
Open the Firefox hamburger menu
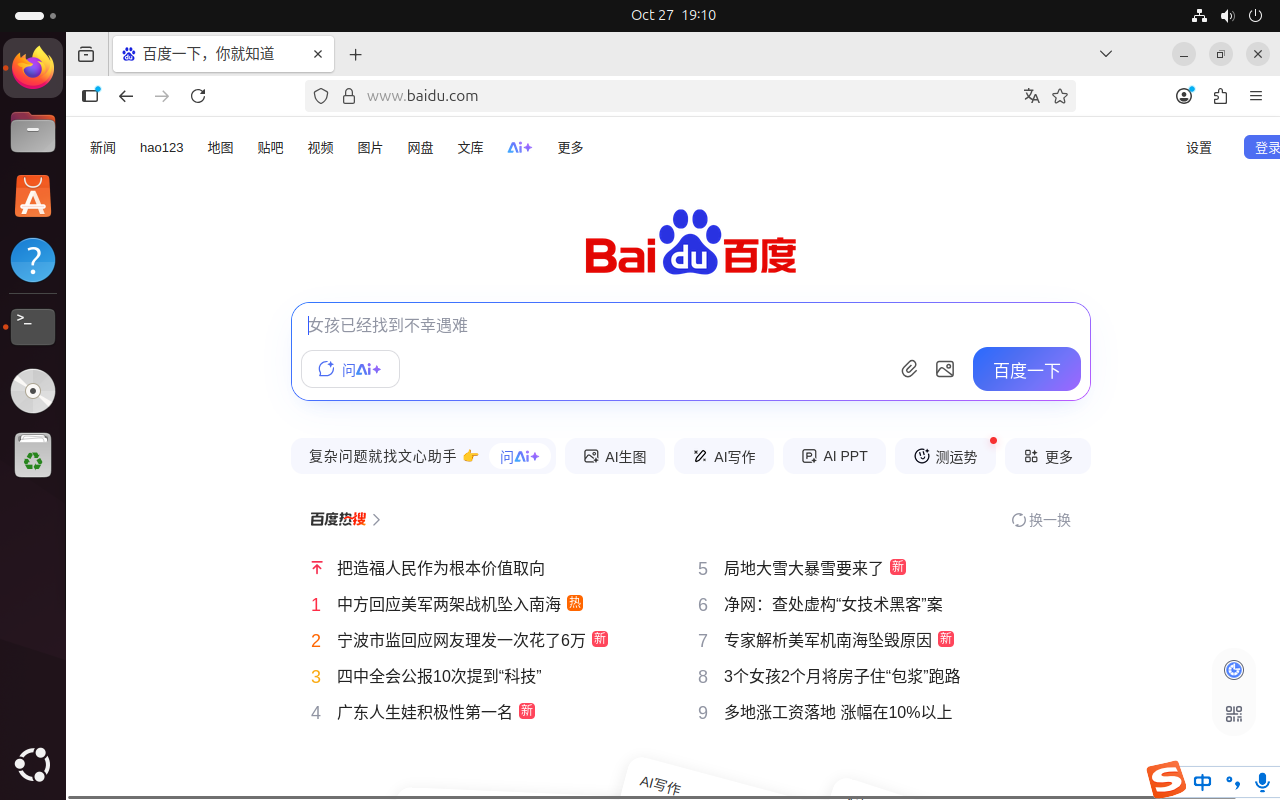[1256, 96]
